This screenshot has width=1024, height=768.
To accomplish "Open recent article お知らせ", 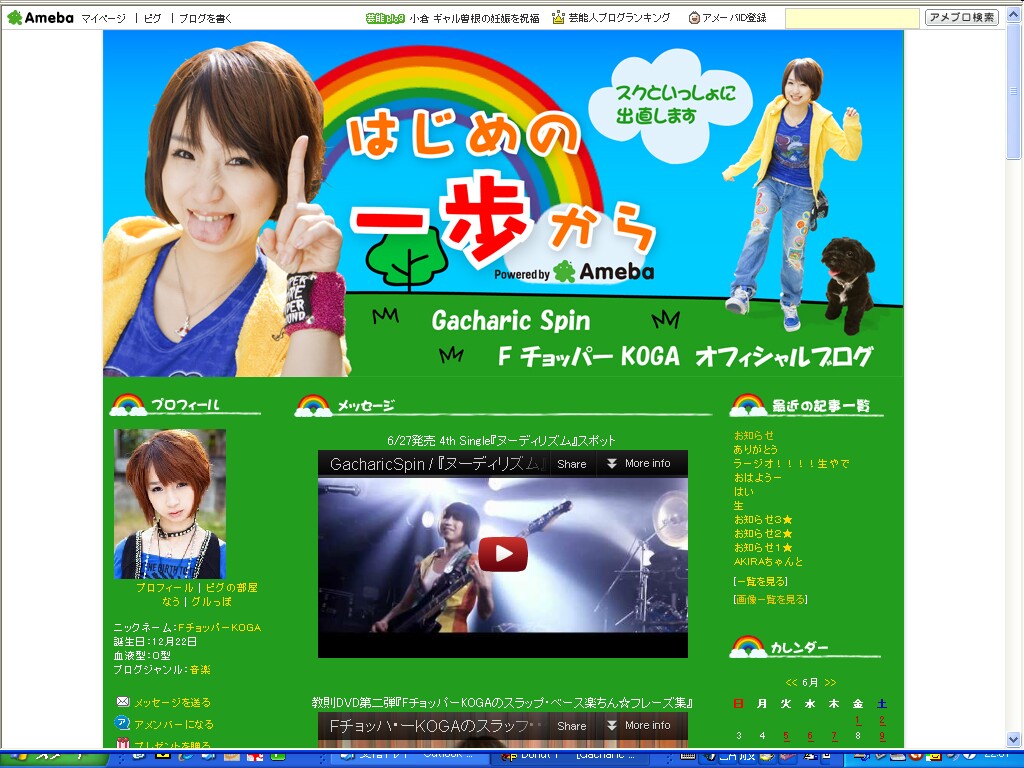I will coord(754,435).
